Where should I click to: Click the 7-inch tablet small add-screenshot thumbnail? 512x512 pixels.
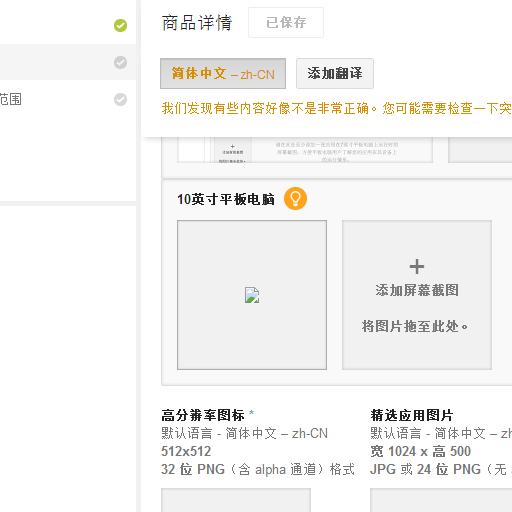pyautogui.click(x=233, y=150)
